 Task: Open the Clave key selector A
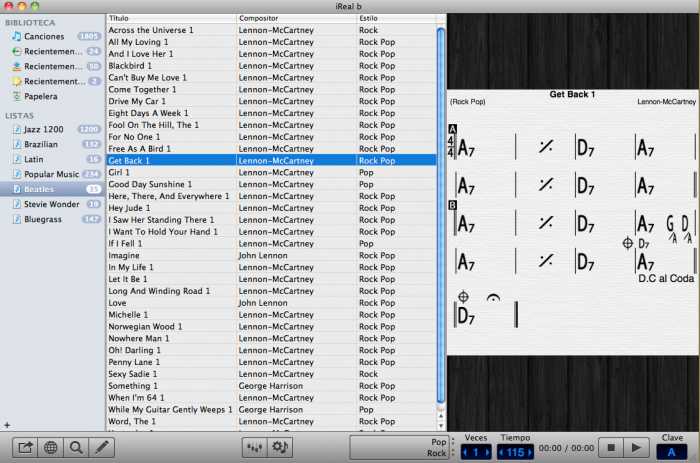tap(671, 452)
